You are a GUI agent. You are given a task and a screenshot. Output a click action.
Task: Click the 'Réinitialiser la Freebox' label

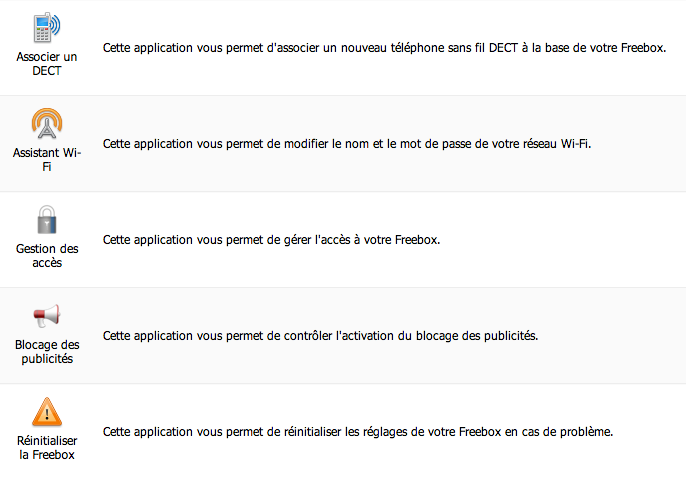[47, 447]
